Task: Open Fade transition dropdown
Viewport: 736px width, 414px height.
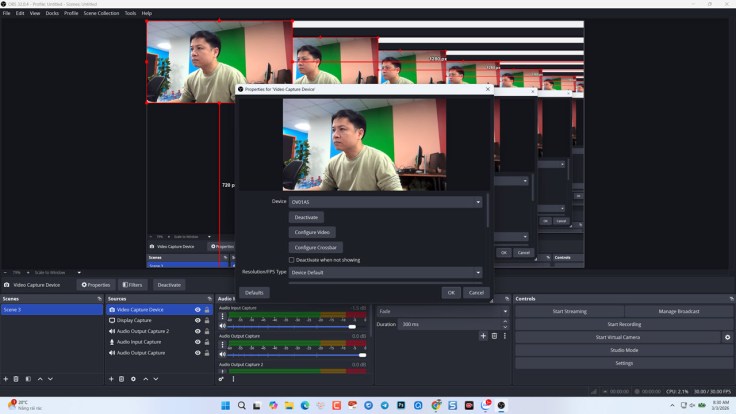Action: (x=442, y=311)
